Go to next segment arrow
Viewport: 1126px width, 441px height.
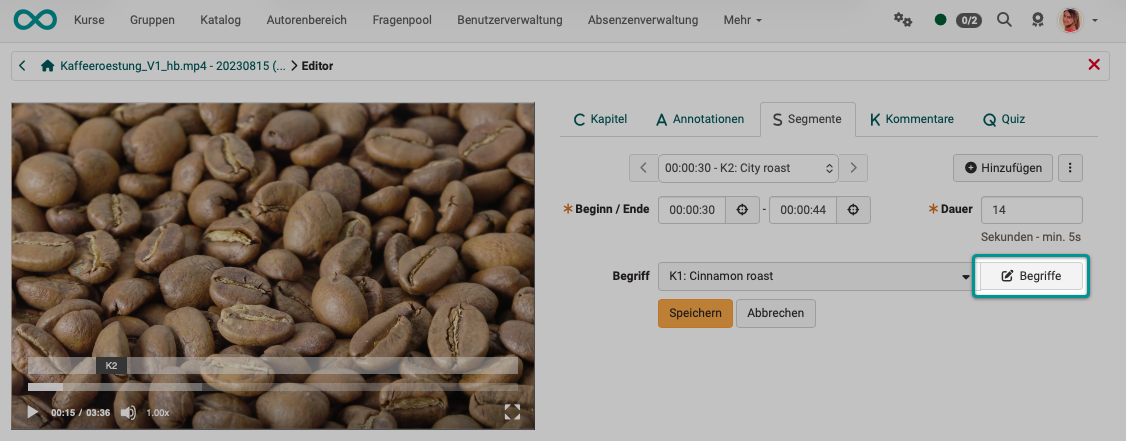[853, 168]
